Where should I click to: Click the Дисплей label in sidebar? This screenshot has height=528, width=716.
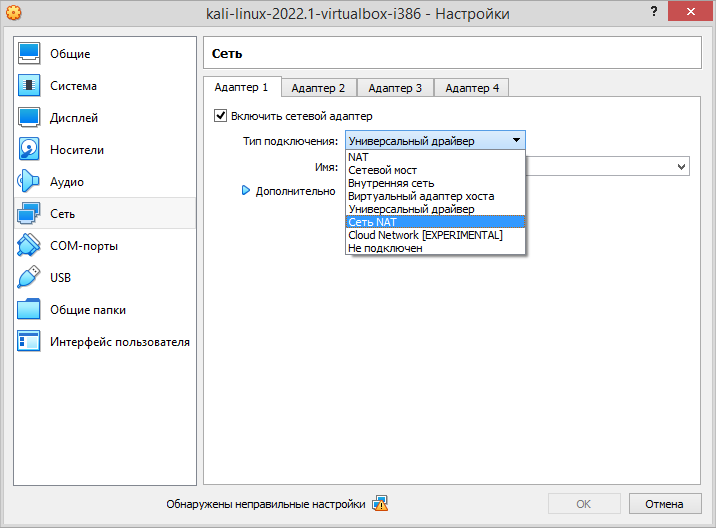point(74,118)
